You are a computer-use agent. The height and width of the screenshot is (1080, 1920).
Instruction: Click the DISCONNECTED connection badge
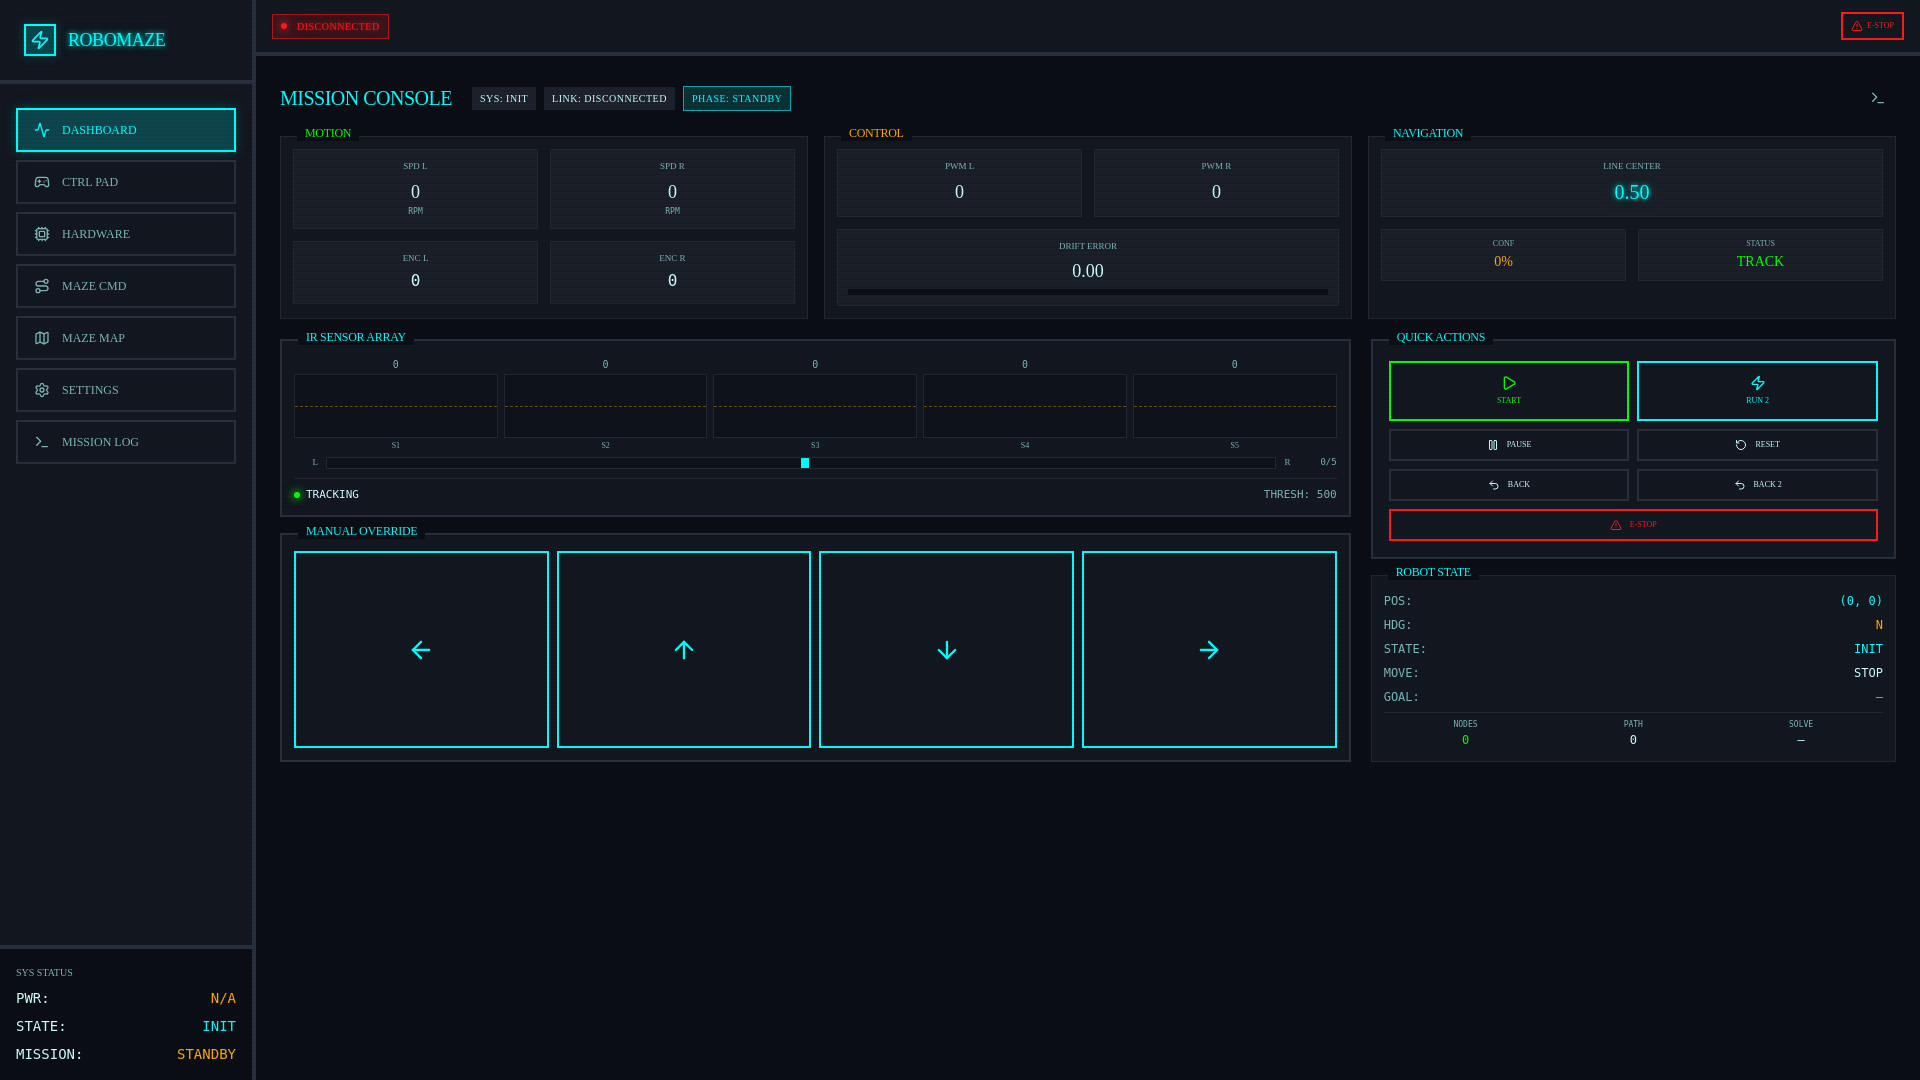point(330,26)
